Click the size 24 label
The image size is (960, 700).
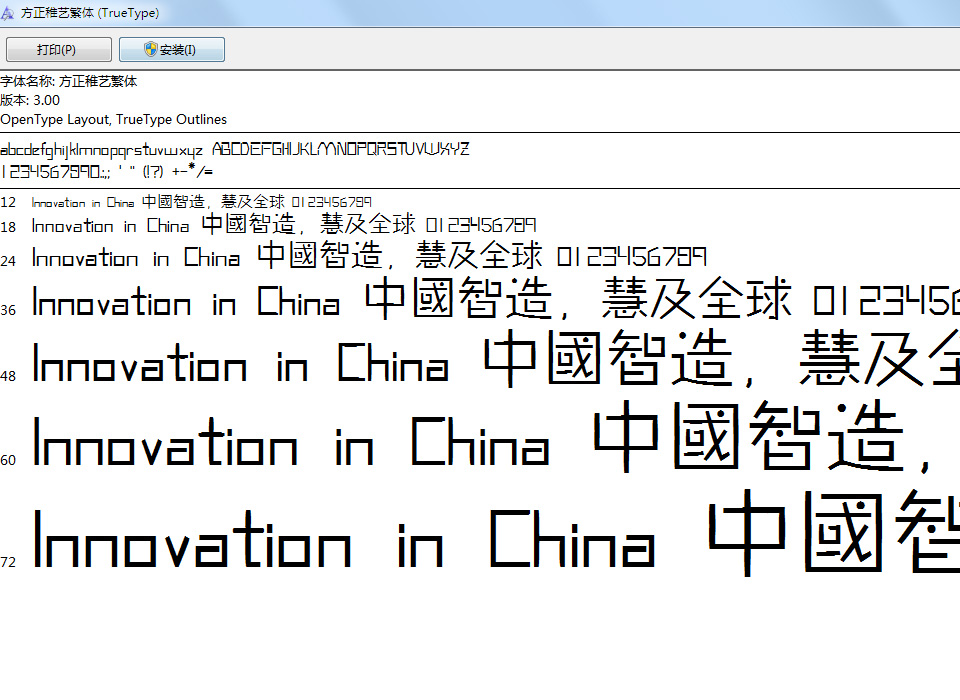(x=8, y=261)
